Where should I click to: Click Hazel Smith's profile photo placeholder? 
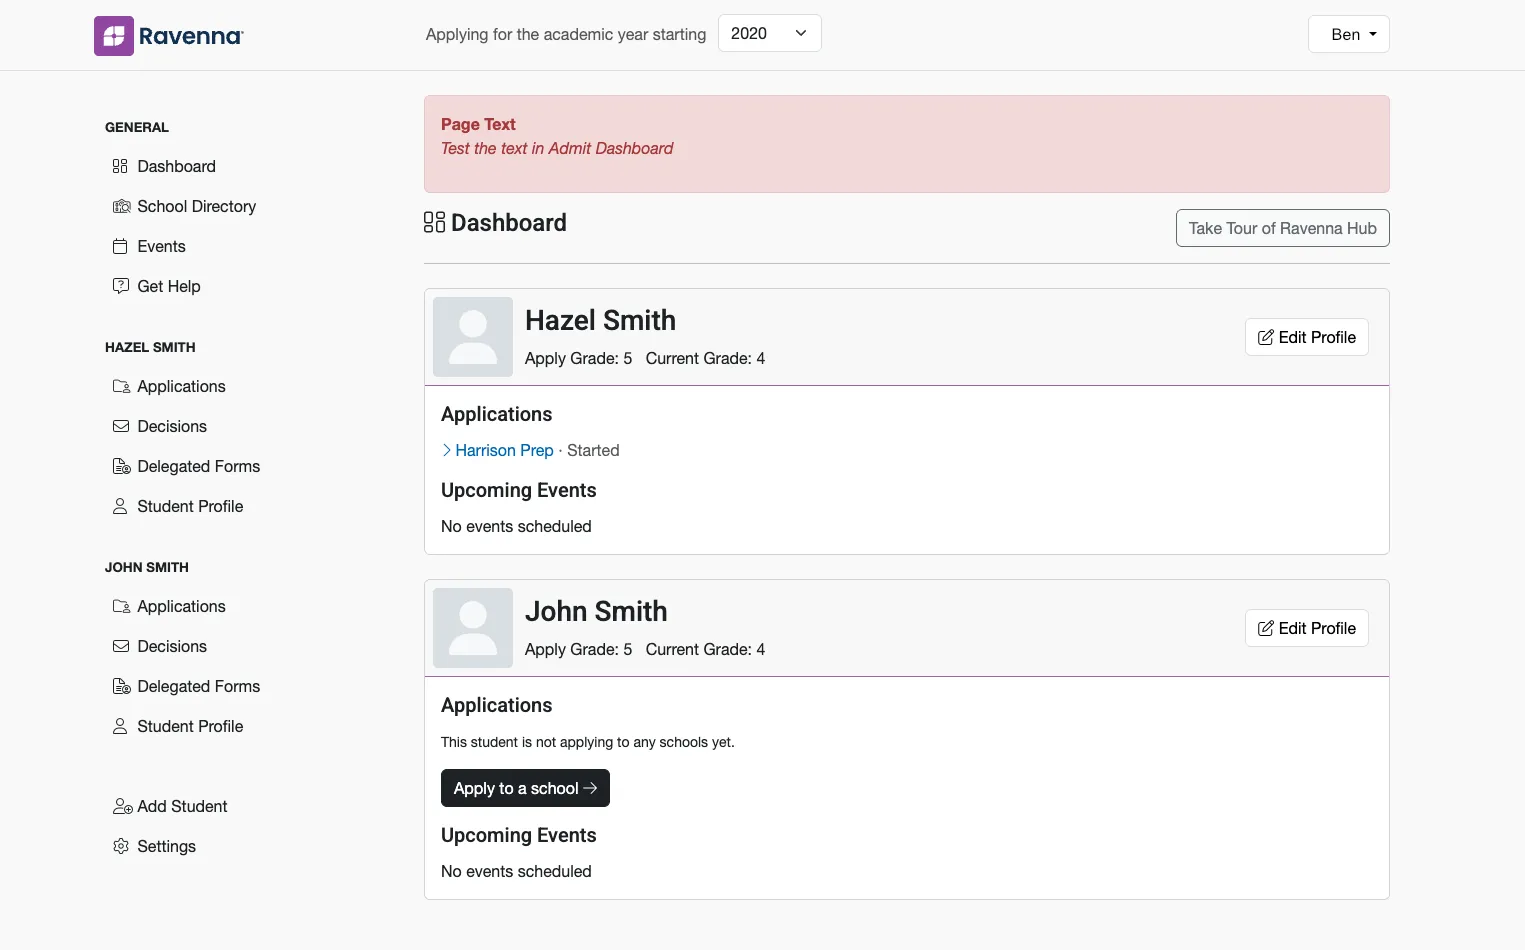[x=471, y=337]
